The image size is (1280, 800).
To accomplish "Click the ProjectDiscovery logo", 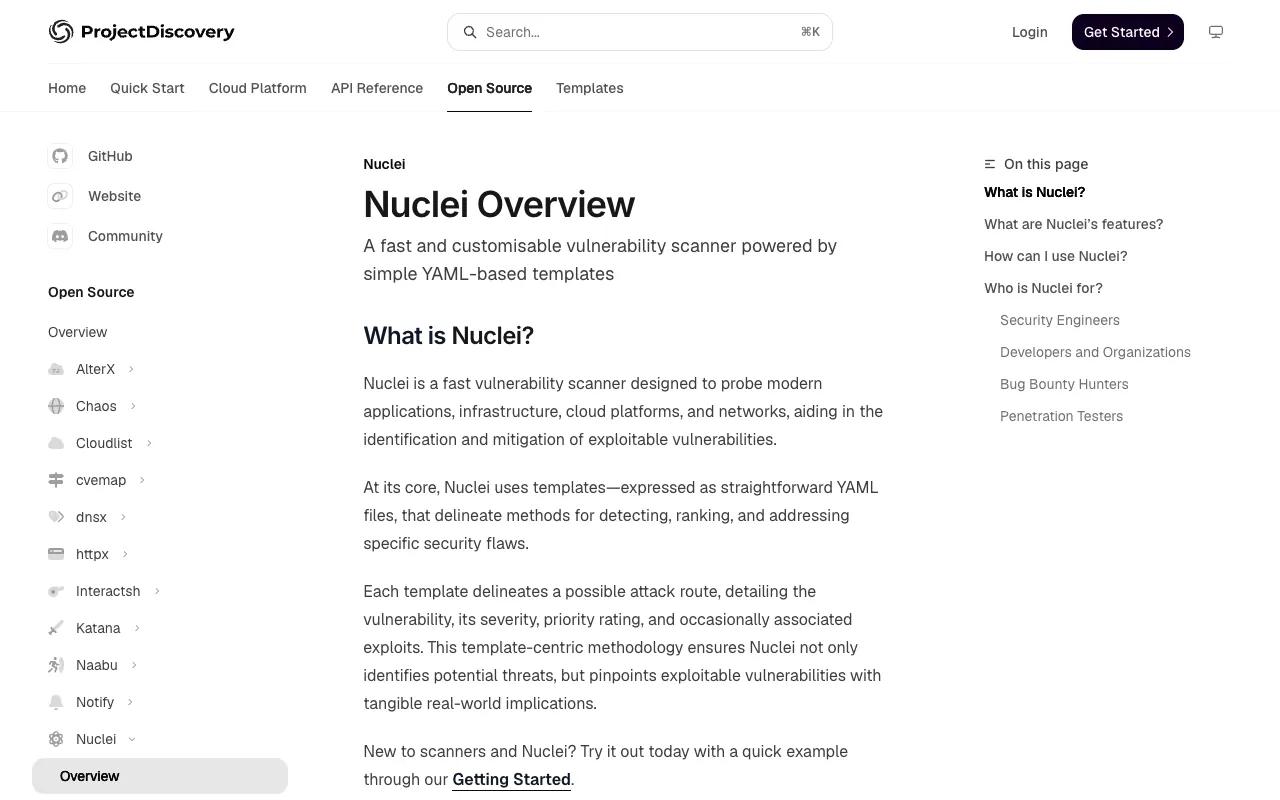I will (x=141, y=32).
